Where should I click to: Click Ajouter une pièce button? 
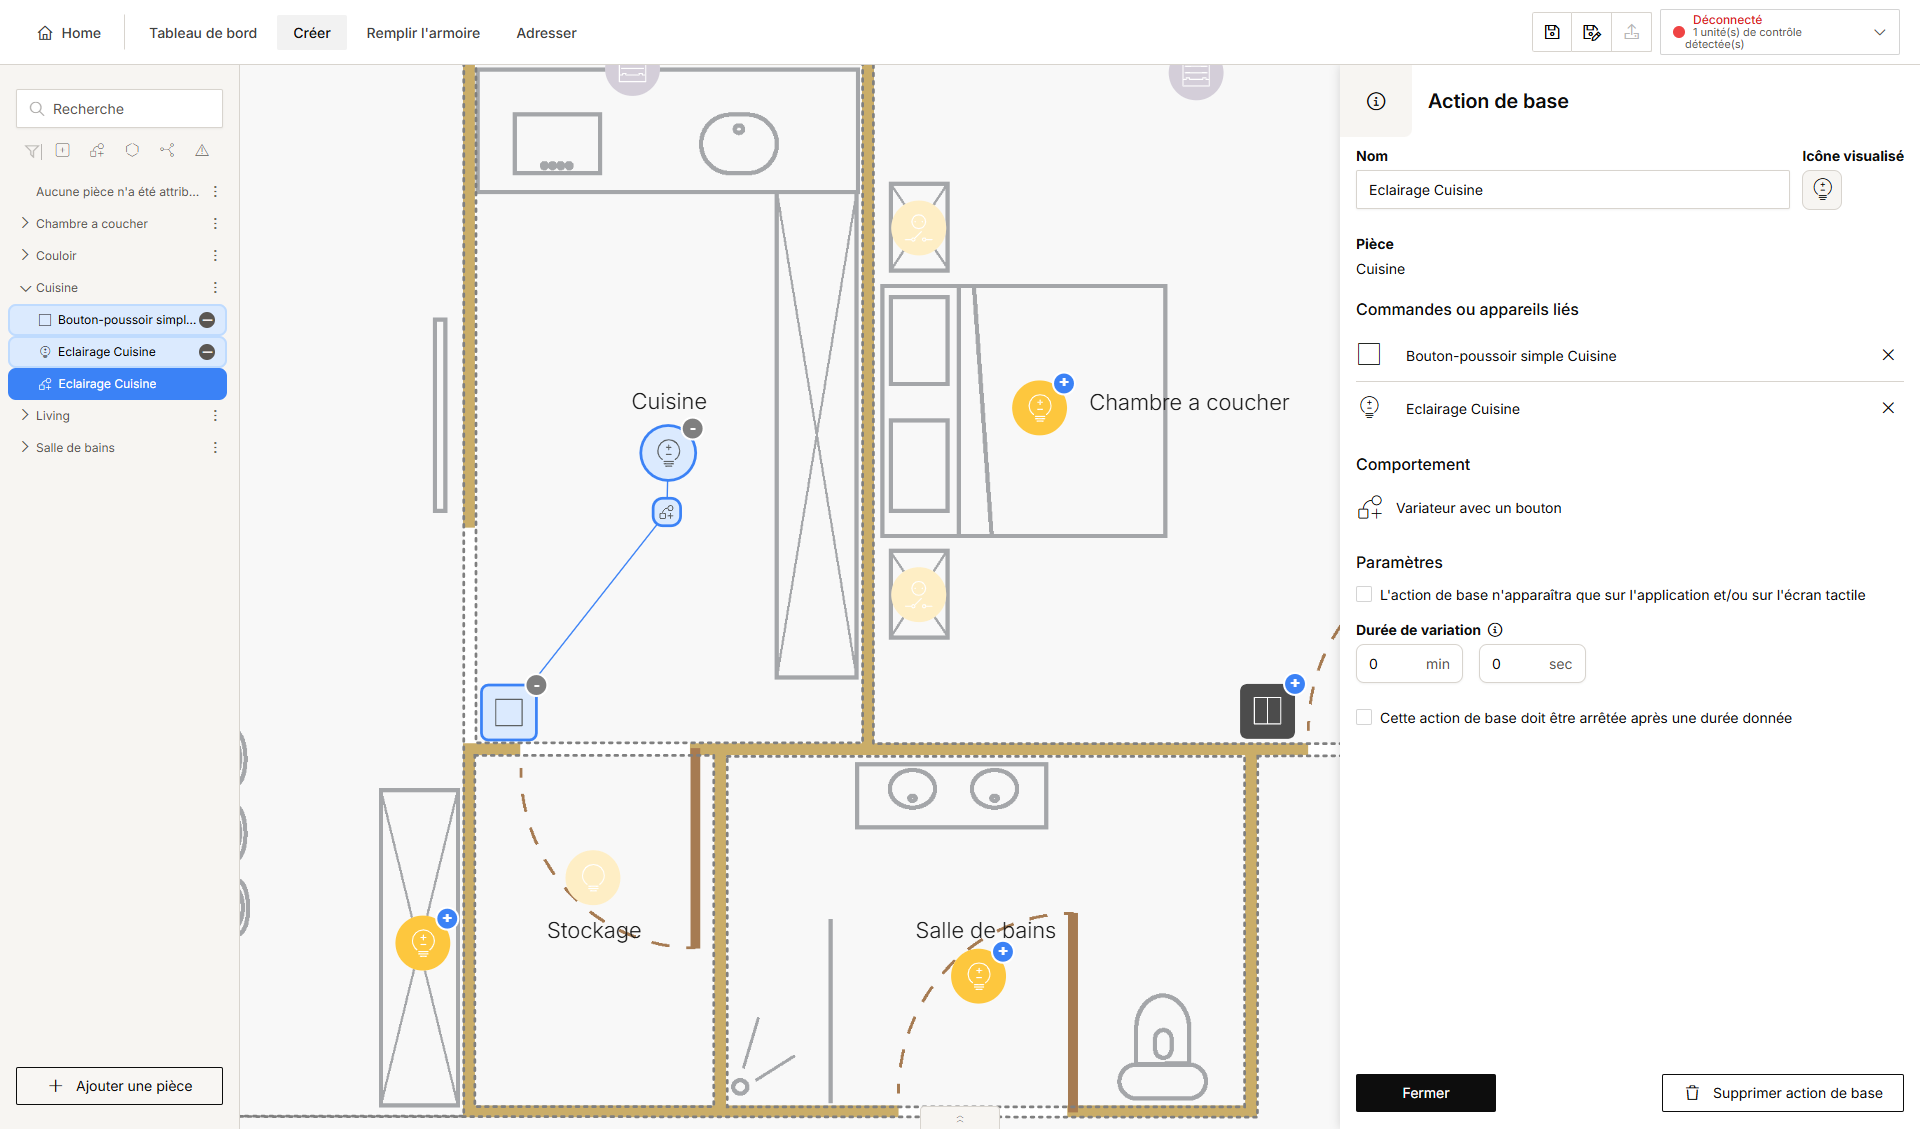[119, 1086]
